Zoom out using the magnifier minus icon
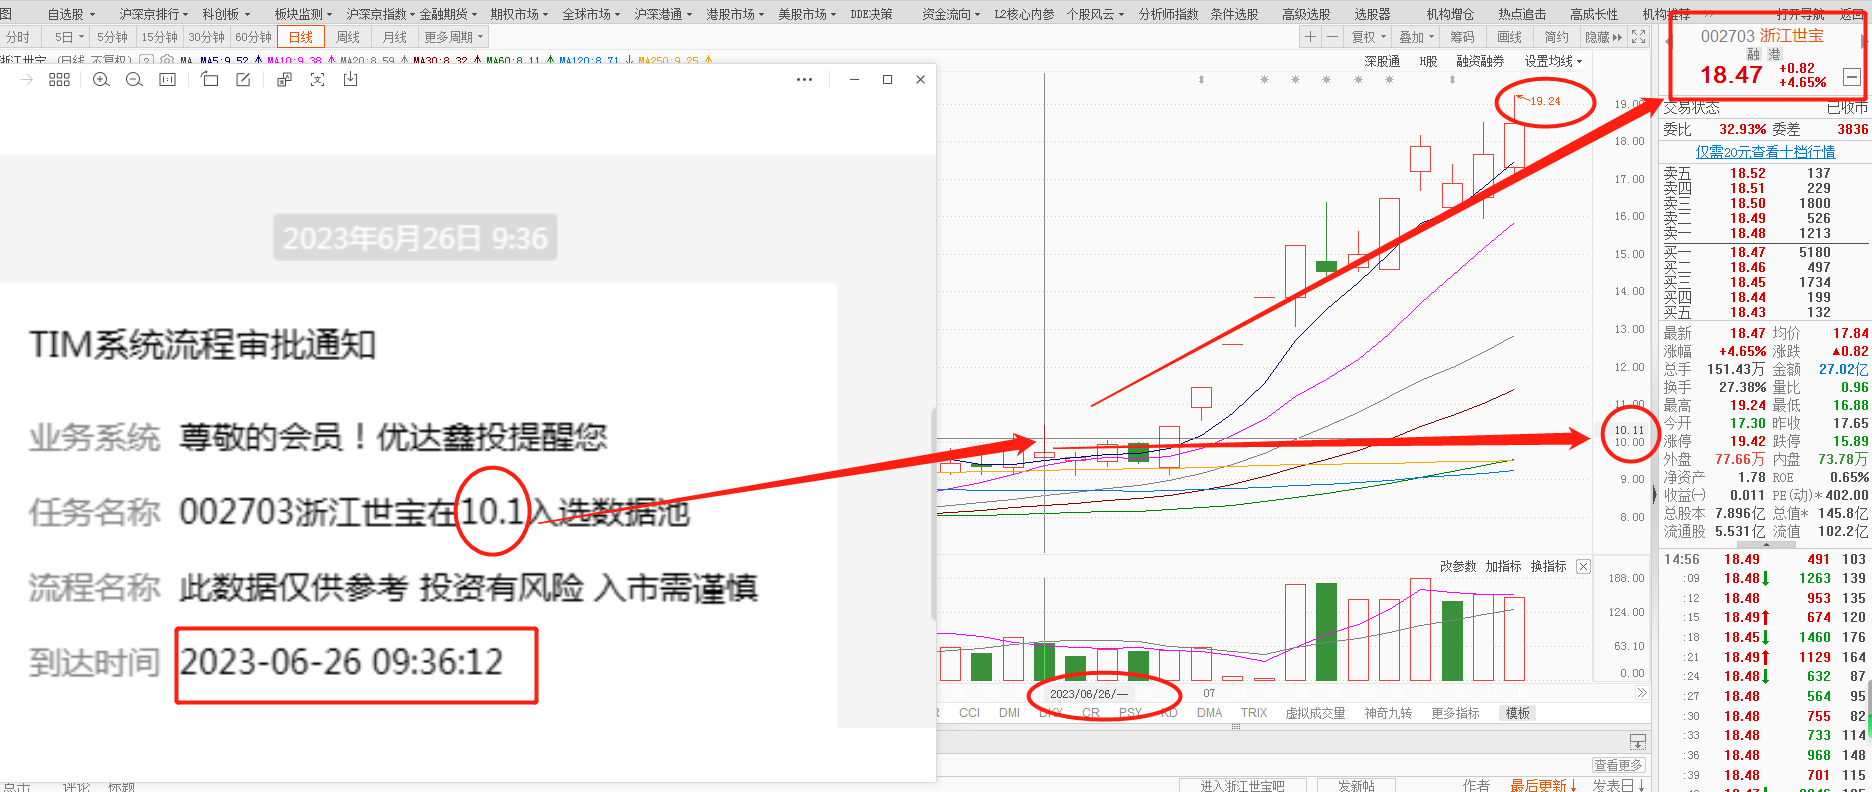Screen dimensions: 1872x792 [134, 80]
